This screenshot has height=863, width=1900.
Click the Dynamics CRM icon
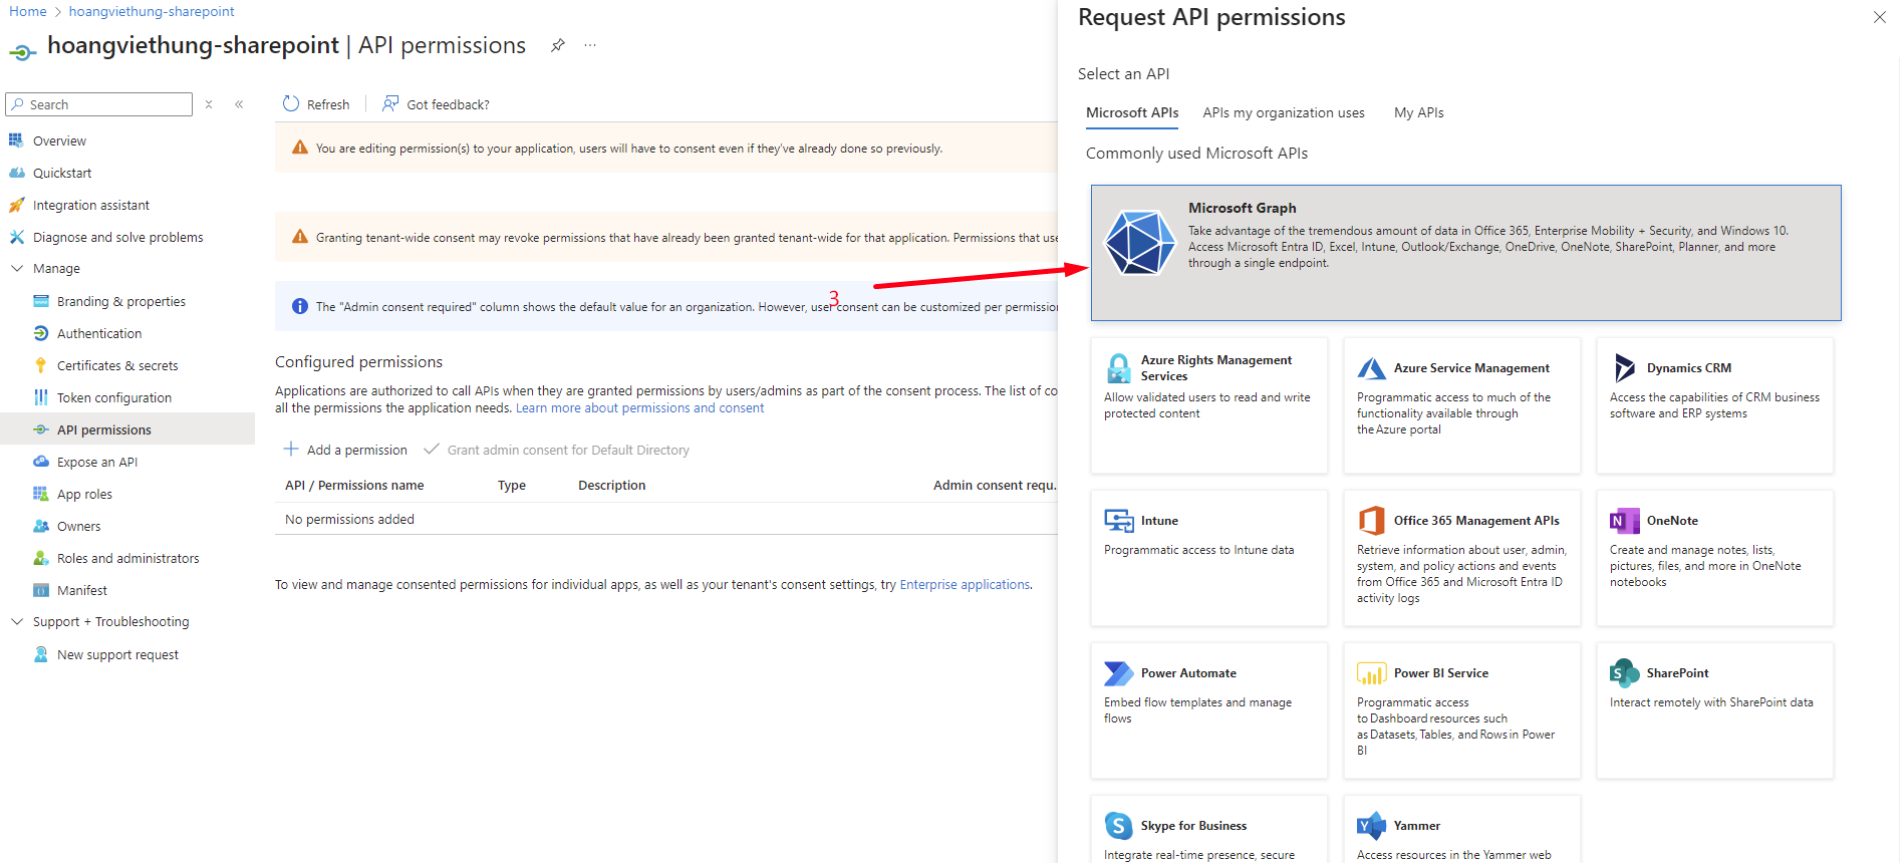1624,368
